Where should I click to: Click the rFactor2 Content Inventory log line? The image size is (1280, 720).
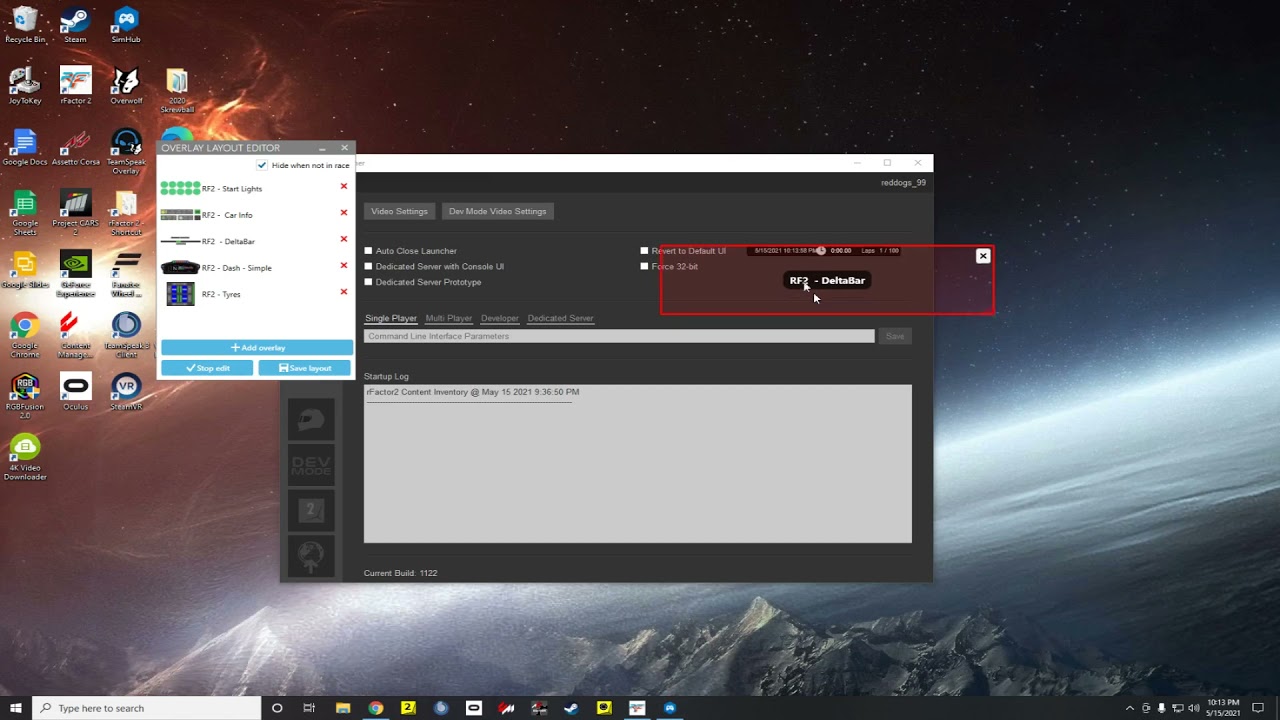(x=472, y=392)
